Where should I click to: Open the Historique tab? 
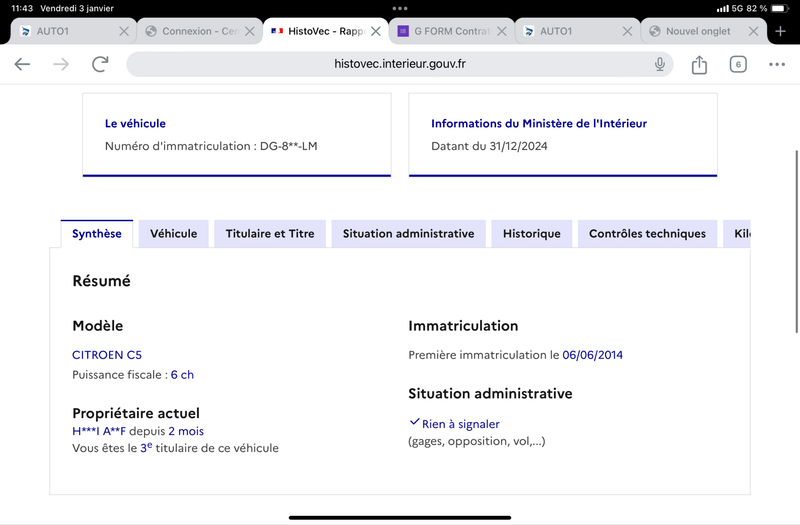532,234
